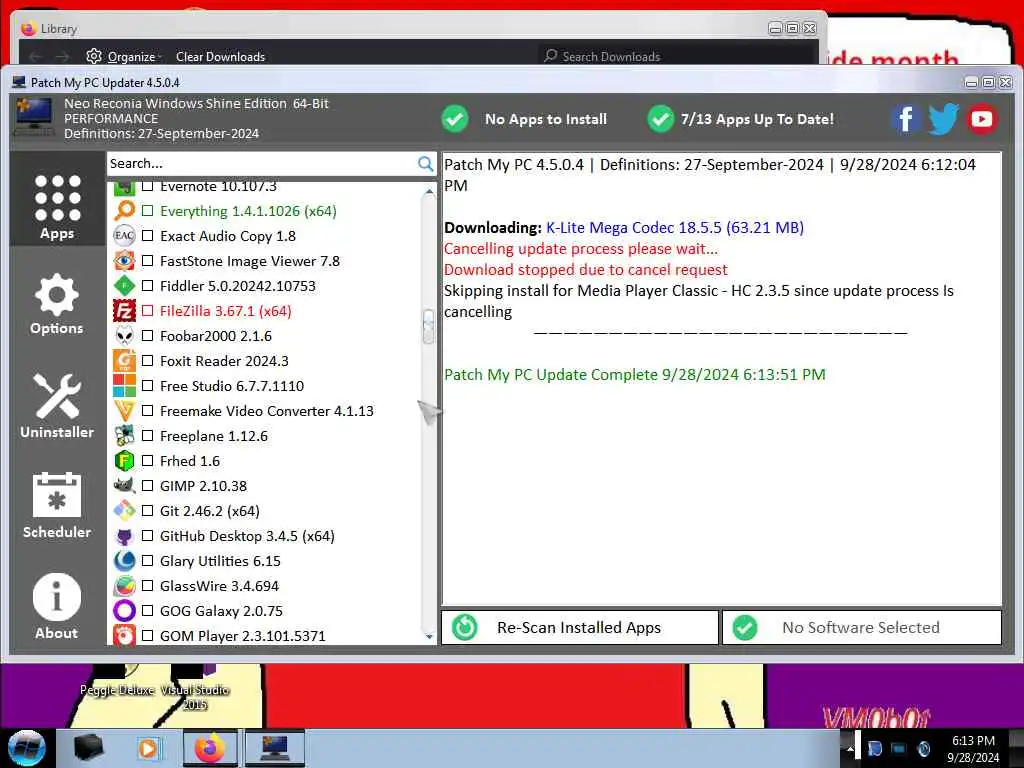This screenshot has width=1024, height=768.
Task: Click Clear Downloads in Library window
Action: click(x=220, y=57)
